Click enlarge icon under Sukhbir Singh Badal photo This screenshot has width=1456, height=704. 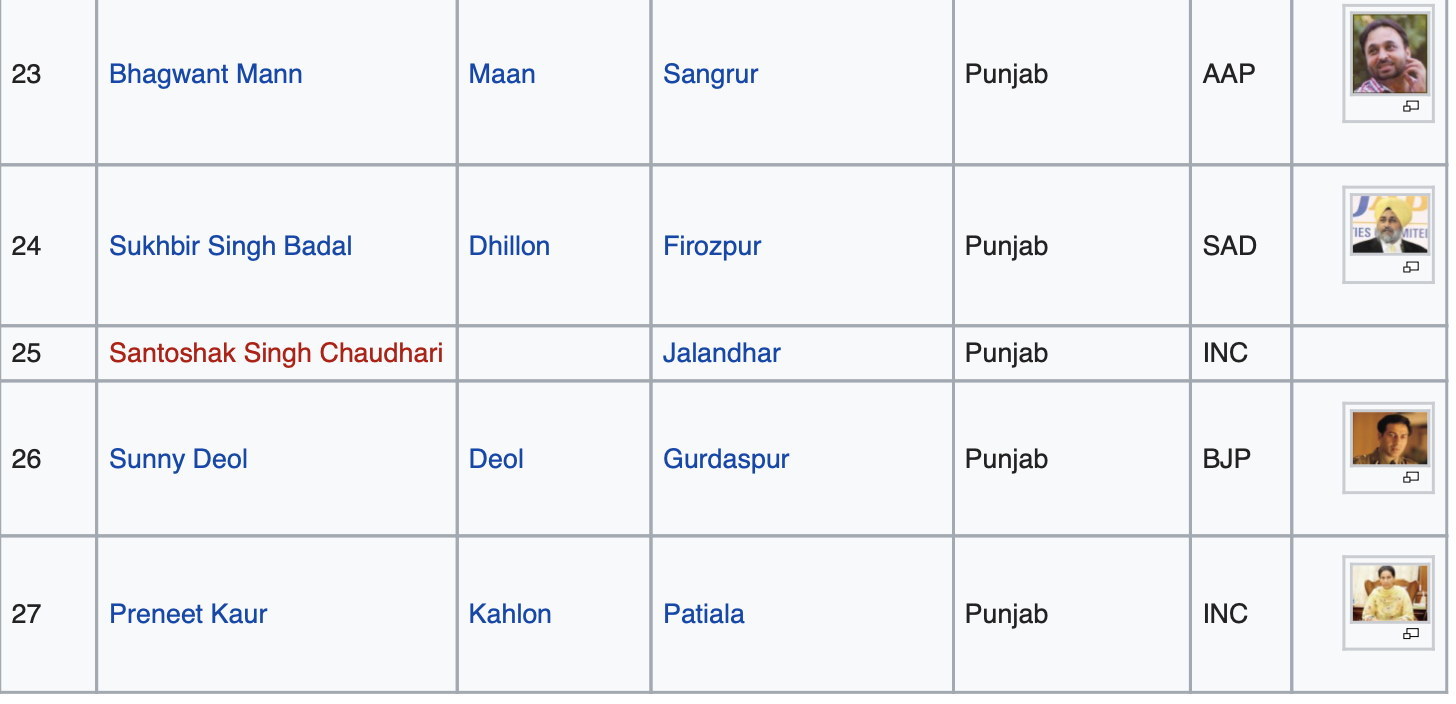[x=1411, y=267]
